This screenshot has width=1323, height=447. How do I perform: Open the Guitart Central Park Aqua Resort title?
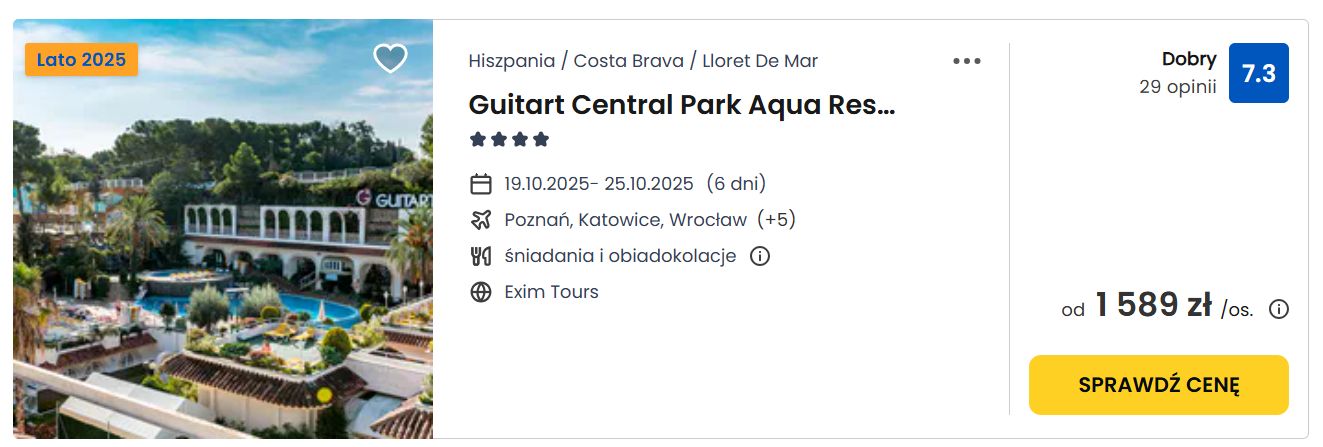coord(682,105)
